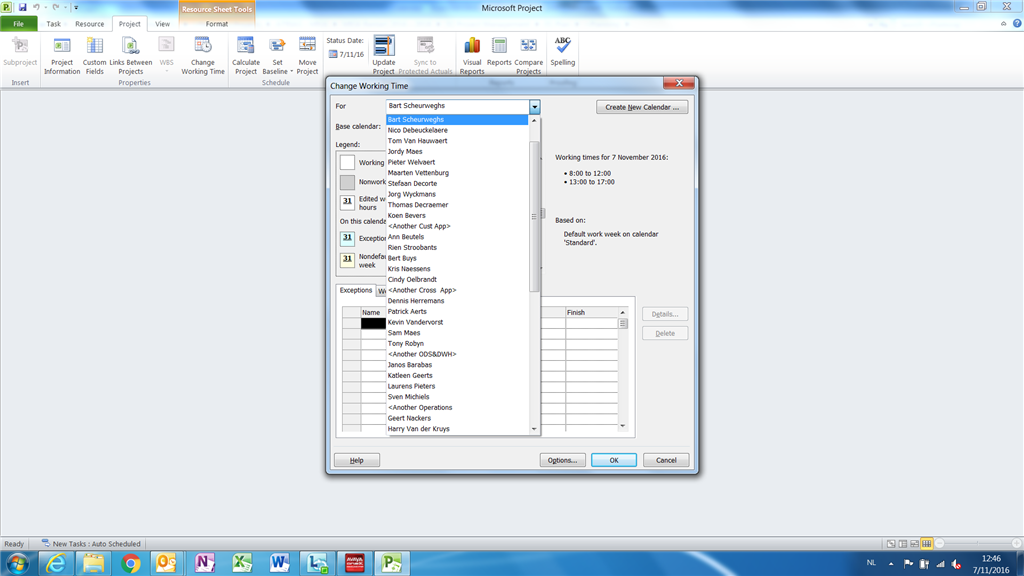Switch to Task ribbon tab

pos(54,24)
